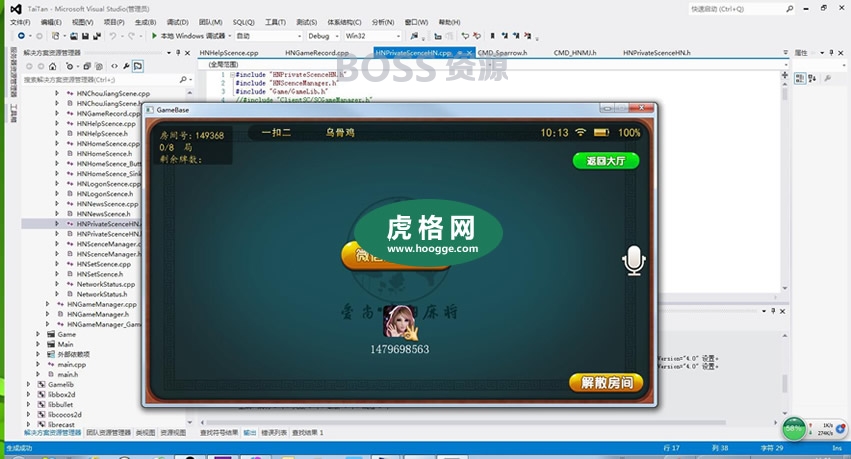Collapse the #include region on line 1
Image resolution: width=851 pixels, height=459 pixels.
pos(232,75)
